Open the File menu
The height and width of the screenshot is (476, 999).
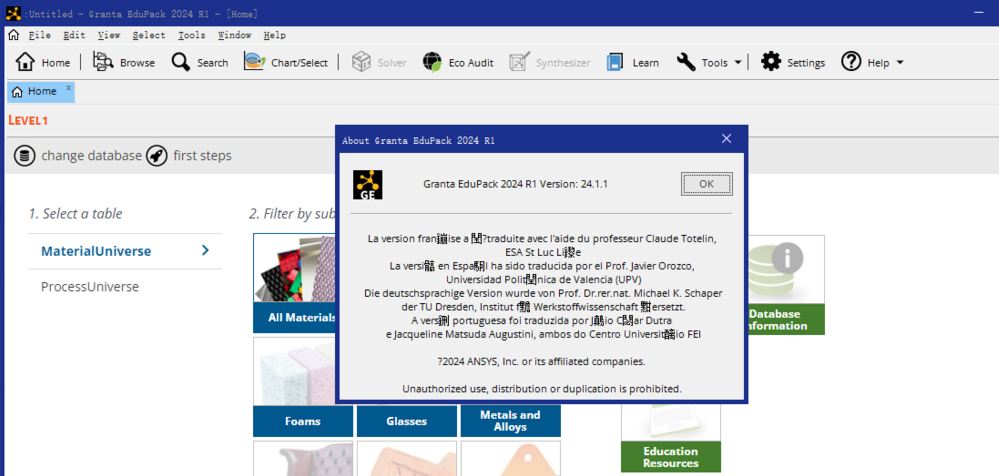(40, 35)
